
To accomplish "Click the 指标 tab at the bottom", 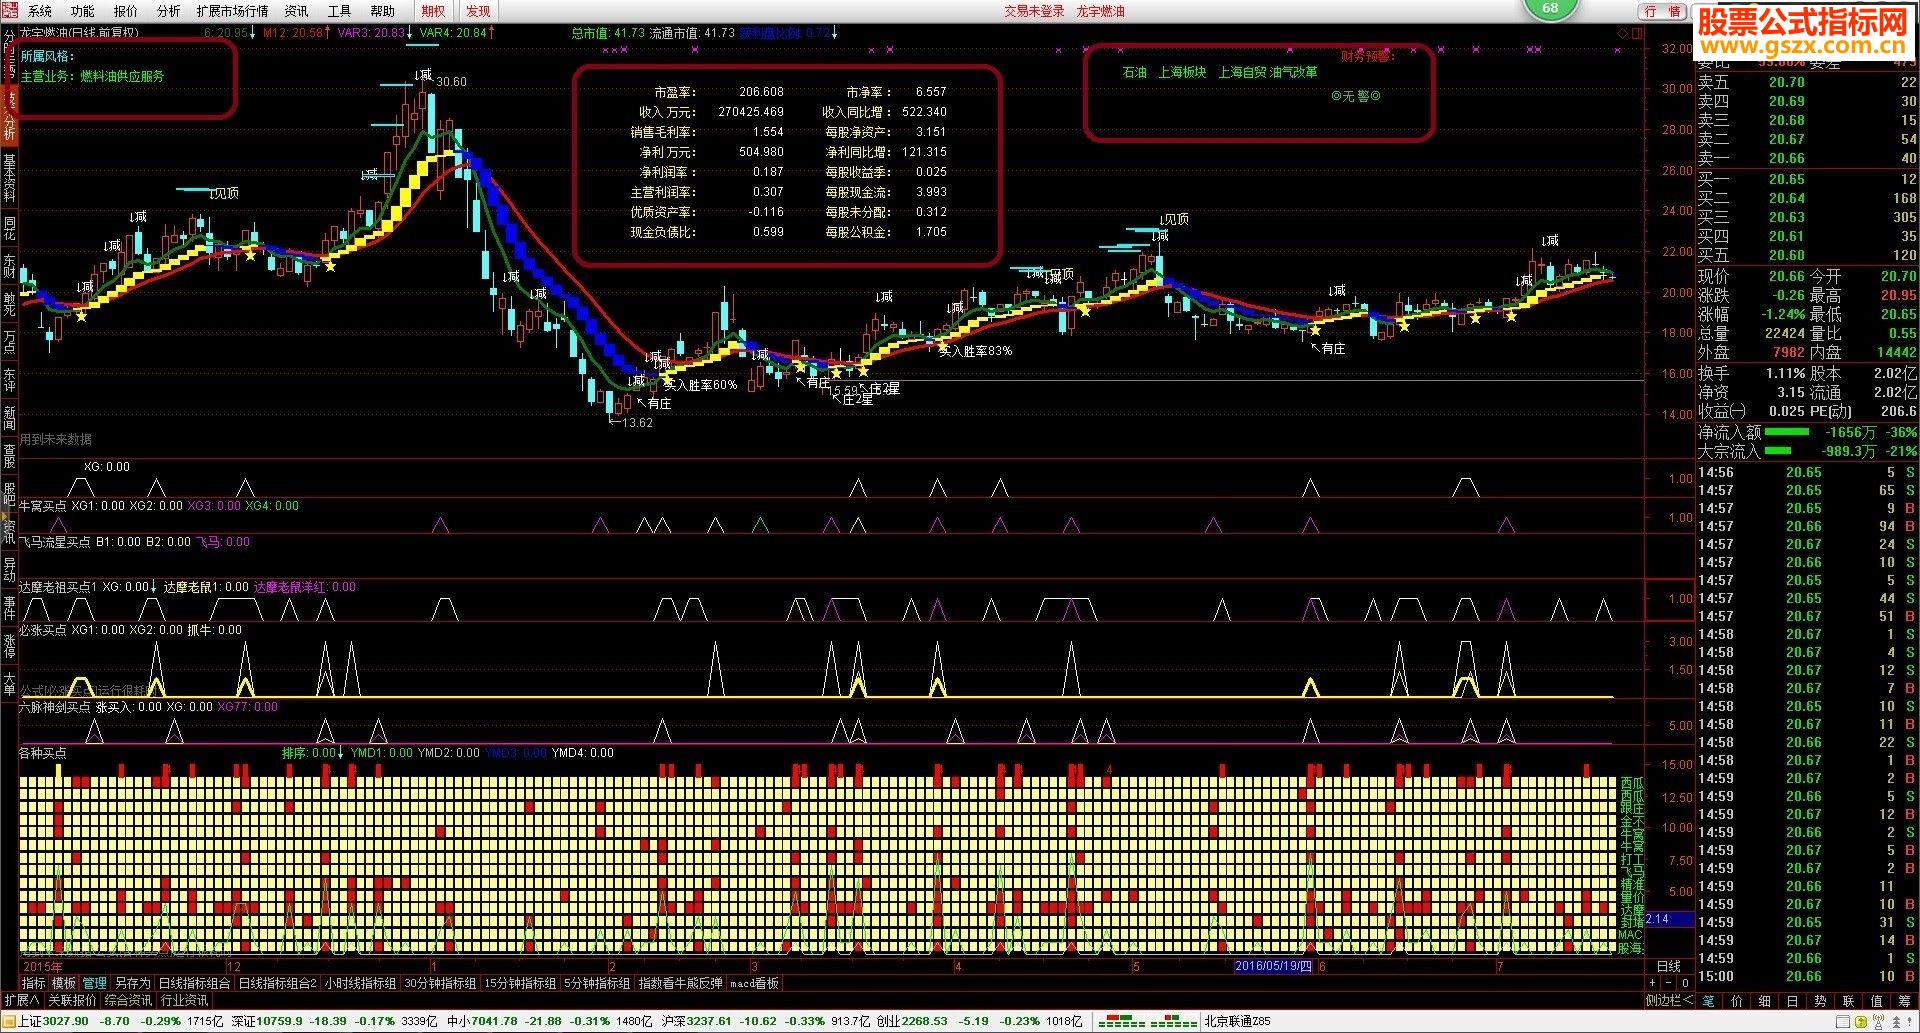I will (x=34, y=984).
